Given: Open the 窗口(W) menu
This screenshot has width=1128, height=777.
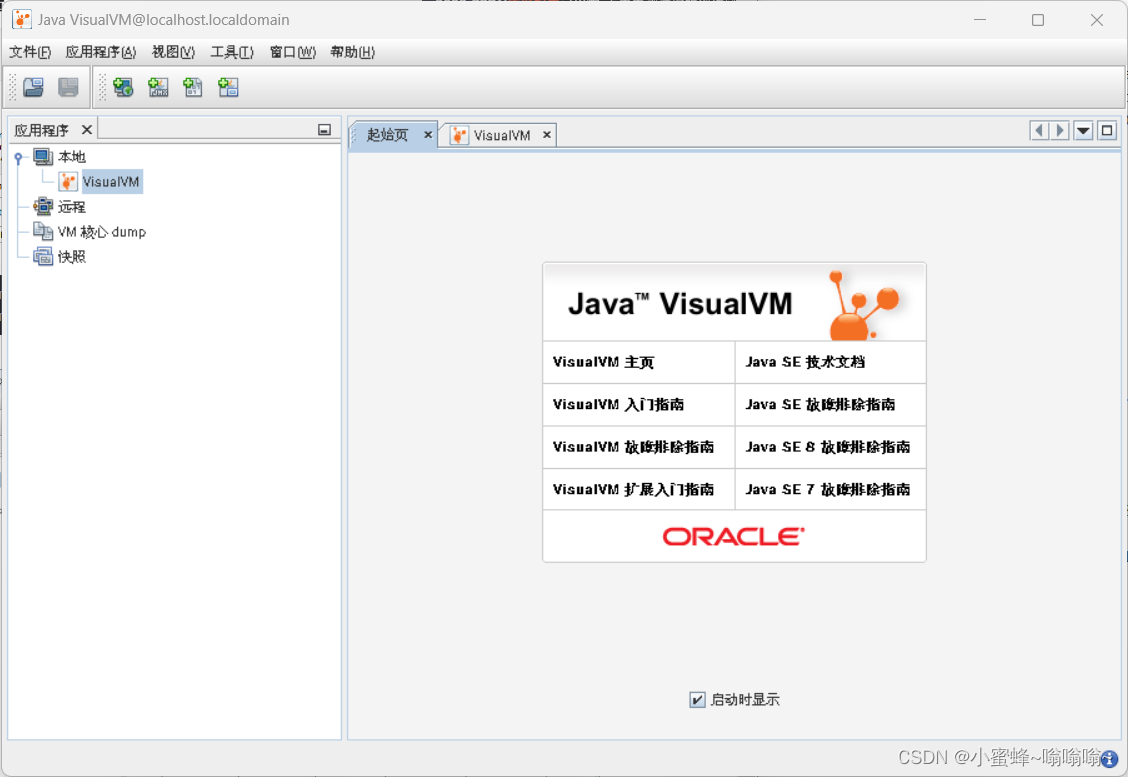Looking at the screenshot, I should pyautogui.click(x=293, y=52).
